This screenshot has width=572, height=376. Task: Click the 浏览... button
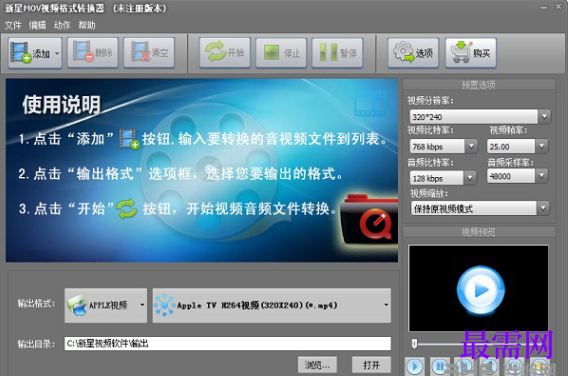click(317, 365)
